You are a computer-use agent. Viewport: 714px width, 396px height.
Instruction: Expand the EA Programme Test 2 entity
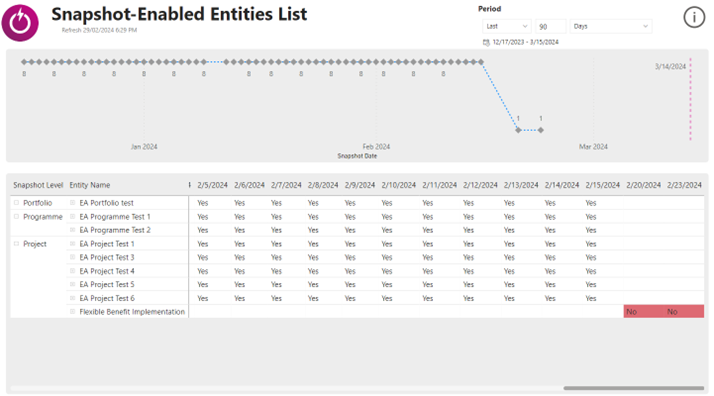tap(72, 230)
